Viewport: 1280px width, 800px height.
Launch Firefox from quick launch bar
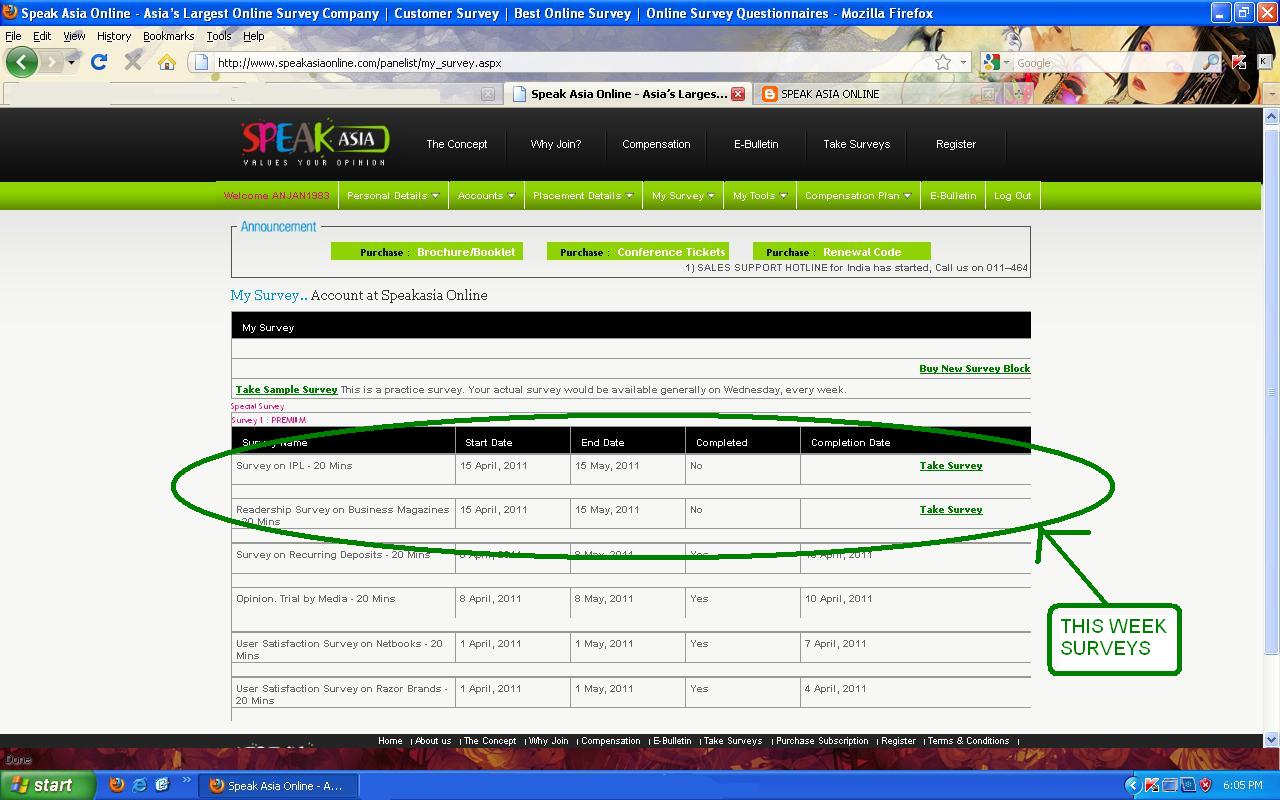(x=117, y=785)
